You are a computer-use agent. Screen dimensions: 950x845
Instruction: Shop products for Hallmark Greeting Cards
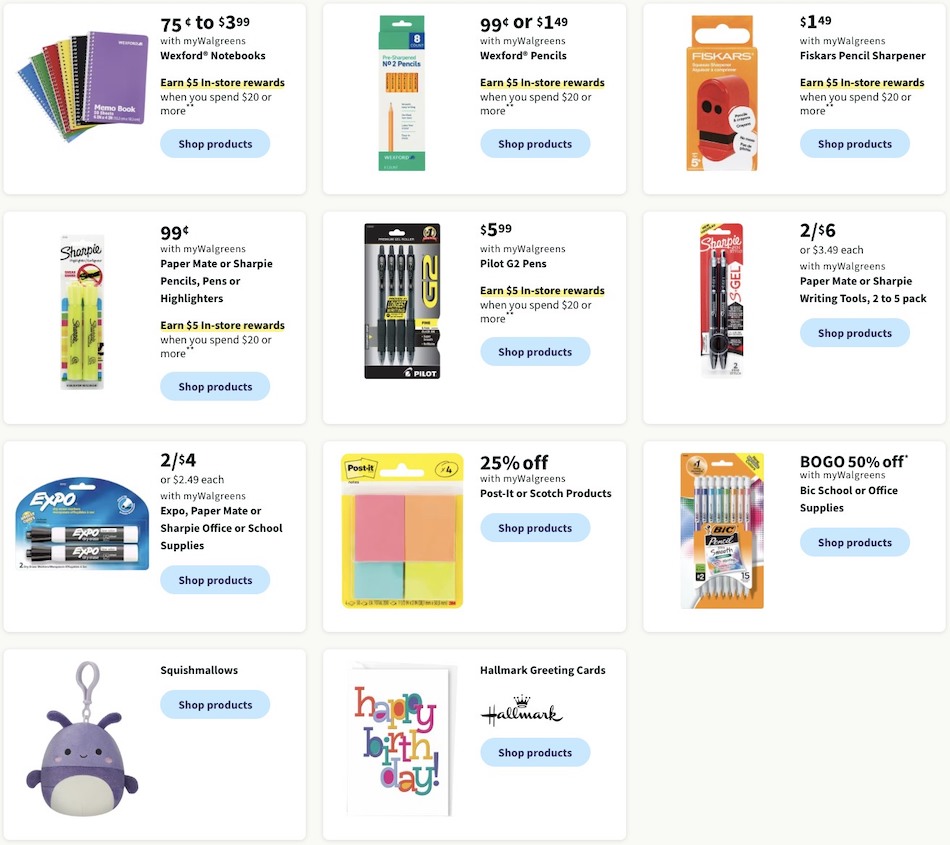(535, 753)
